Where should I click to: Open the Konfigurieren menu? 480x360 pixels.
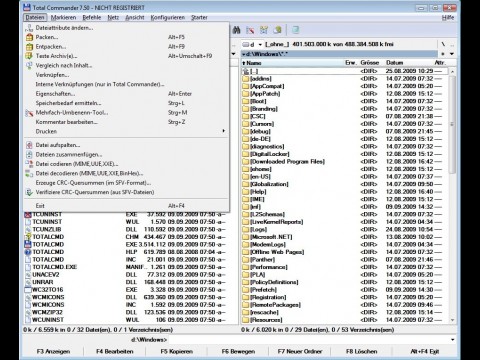tap(167, 17)
